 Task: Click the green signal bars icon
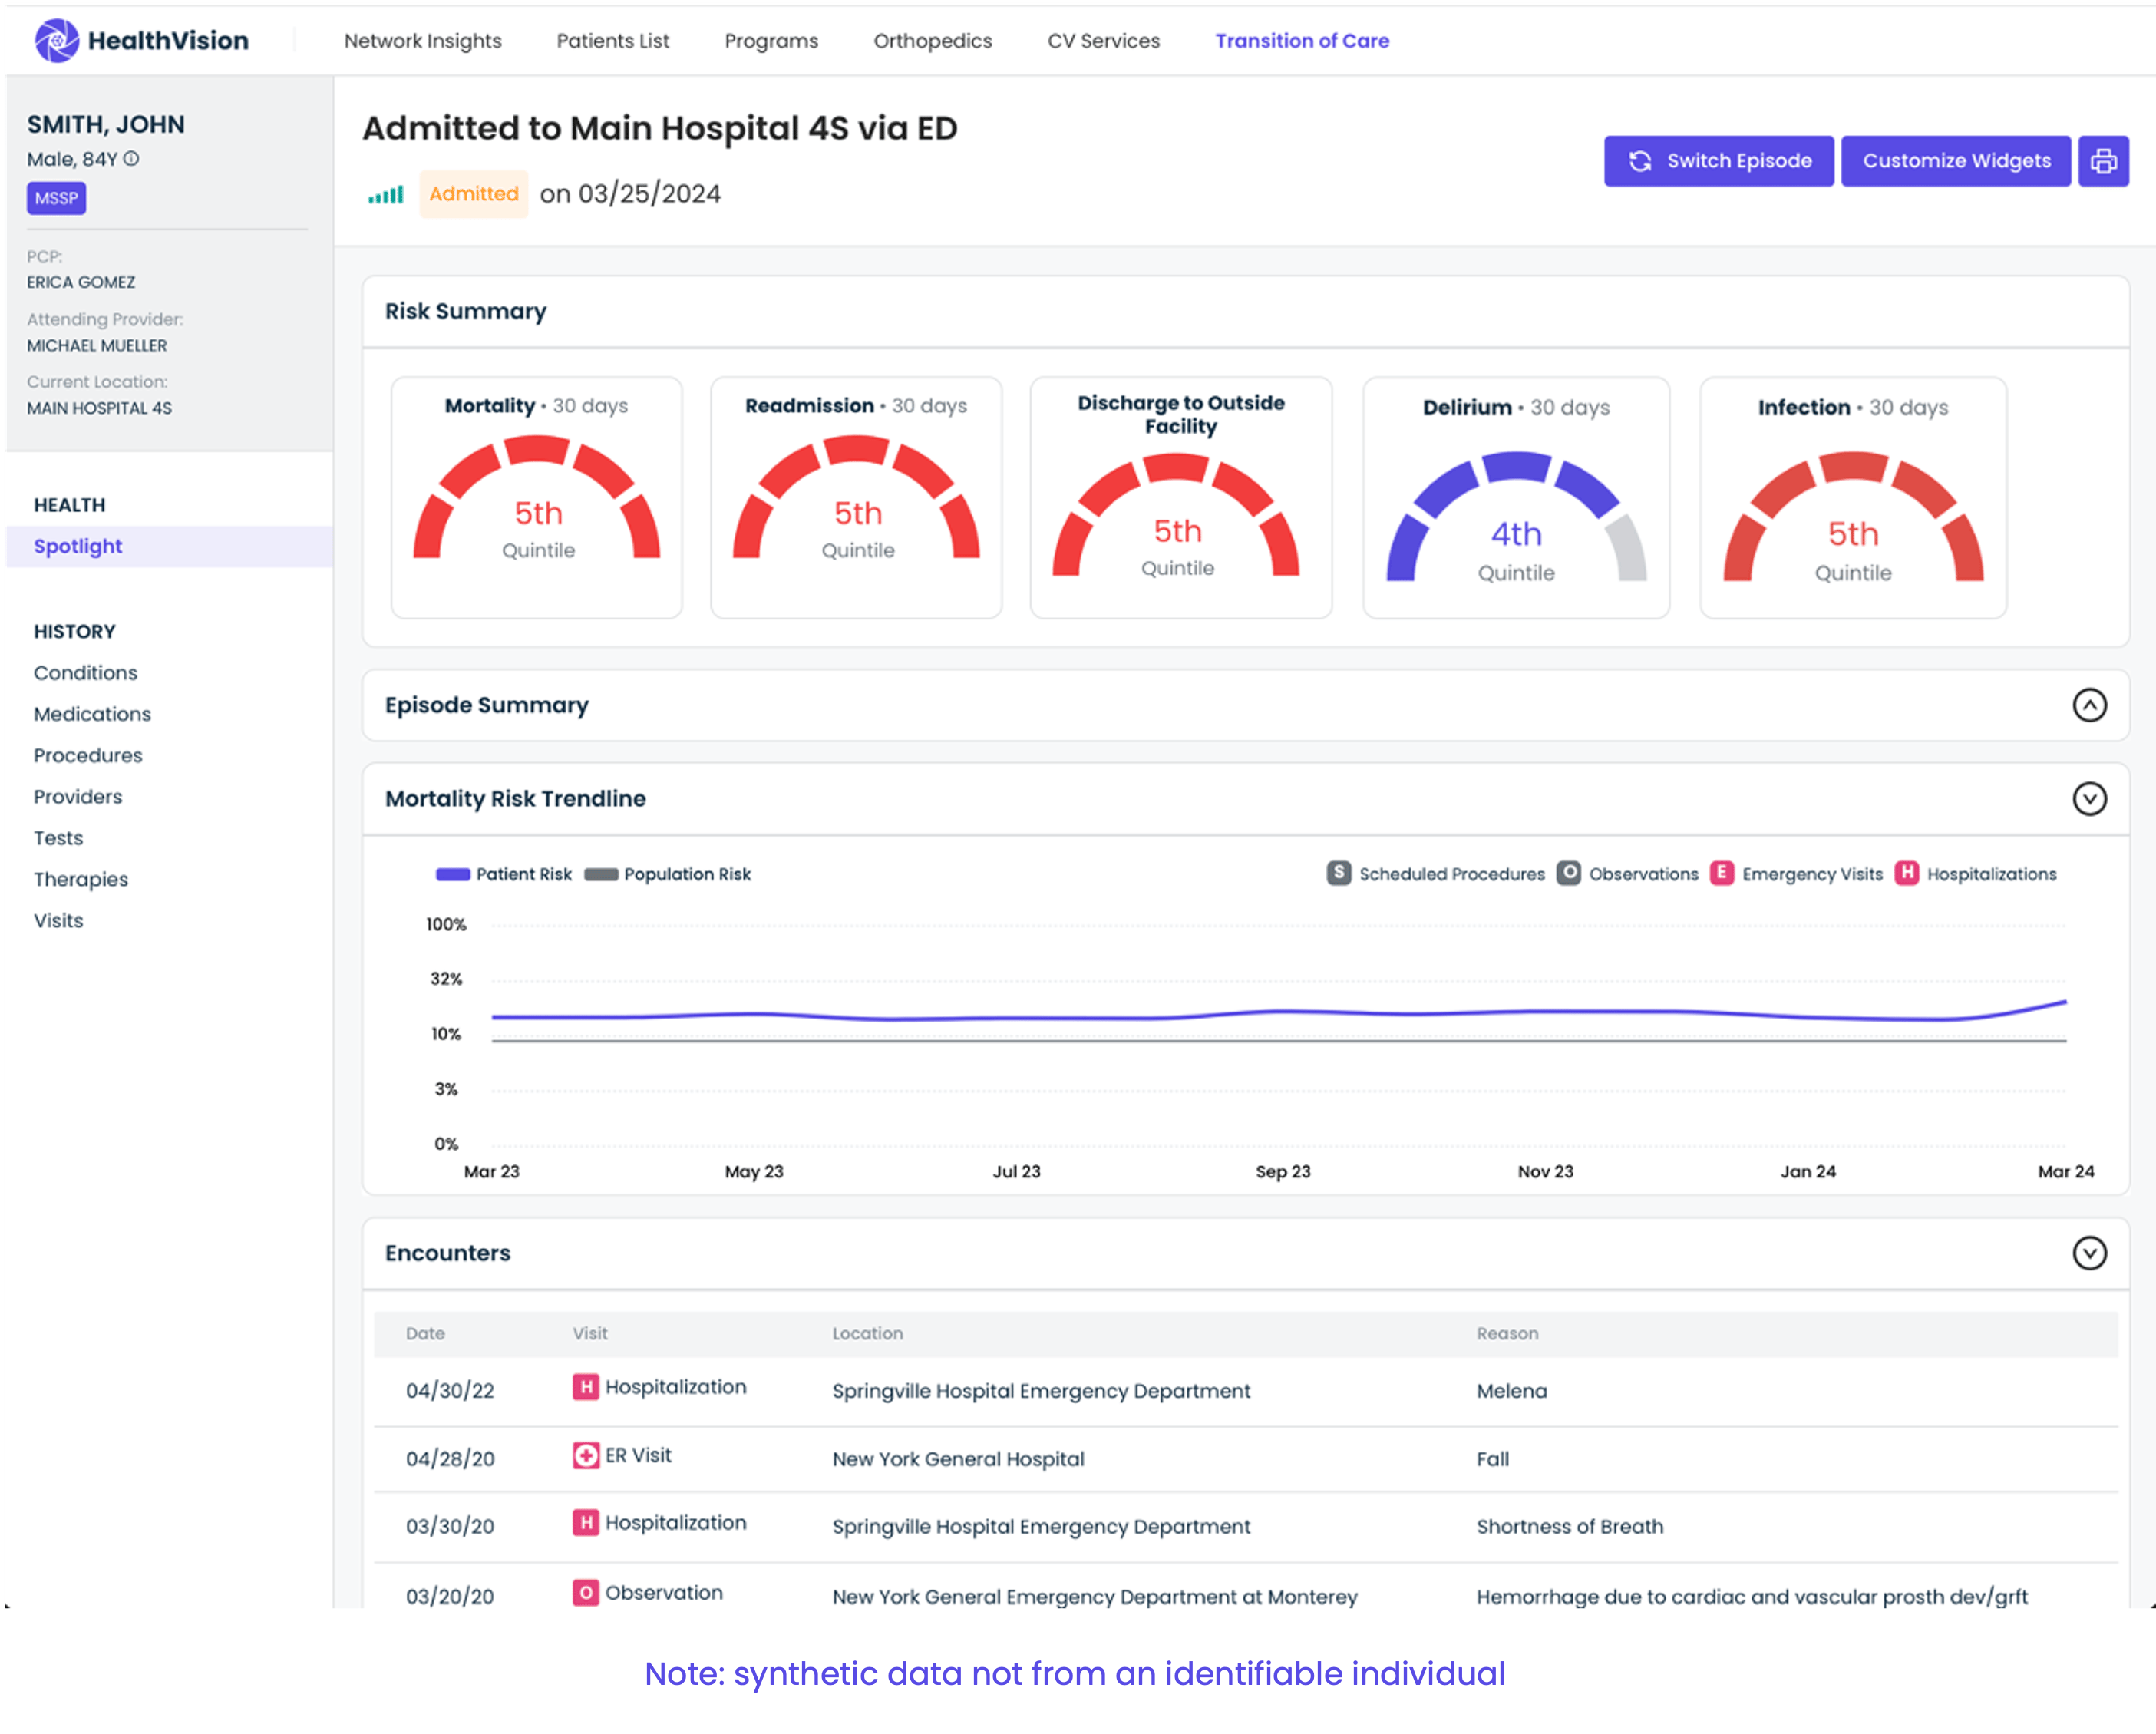click(385, 194)
